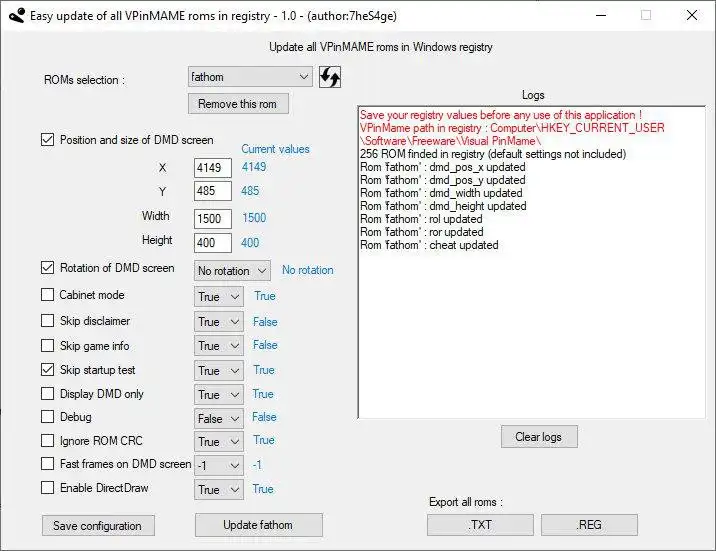
Task: Open the Cabinet mode value dropdown
Action: pyautogui.click(x=219, y=297)
